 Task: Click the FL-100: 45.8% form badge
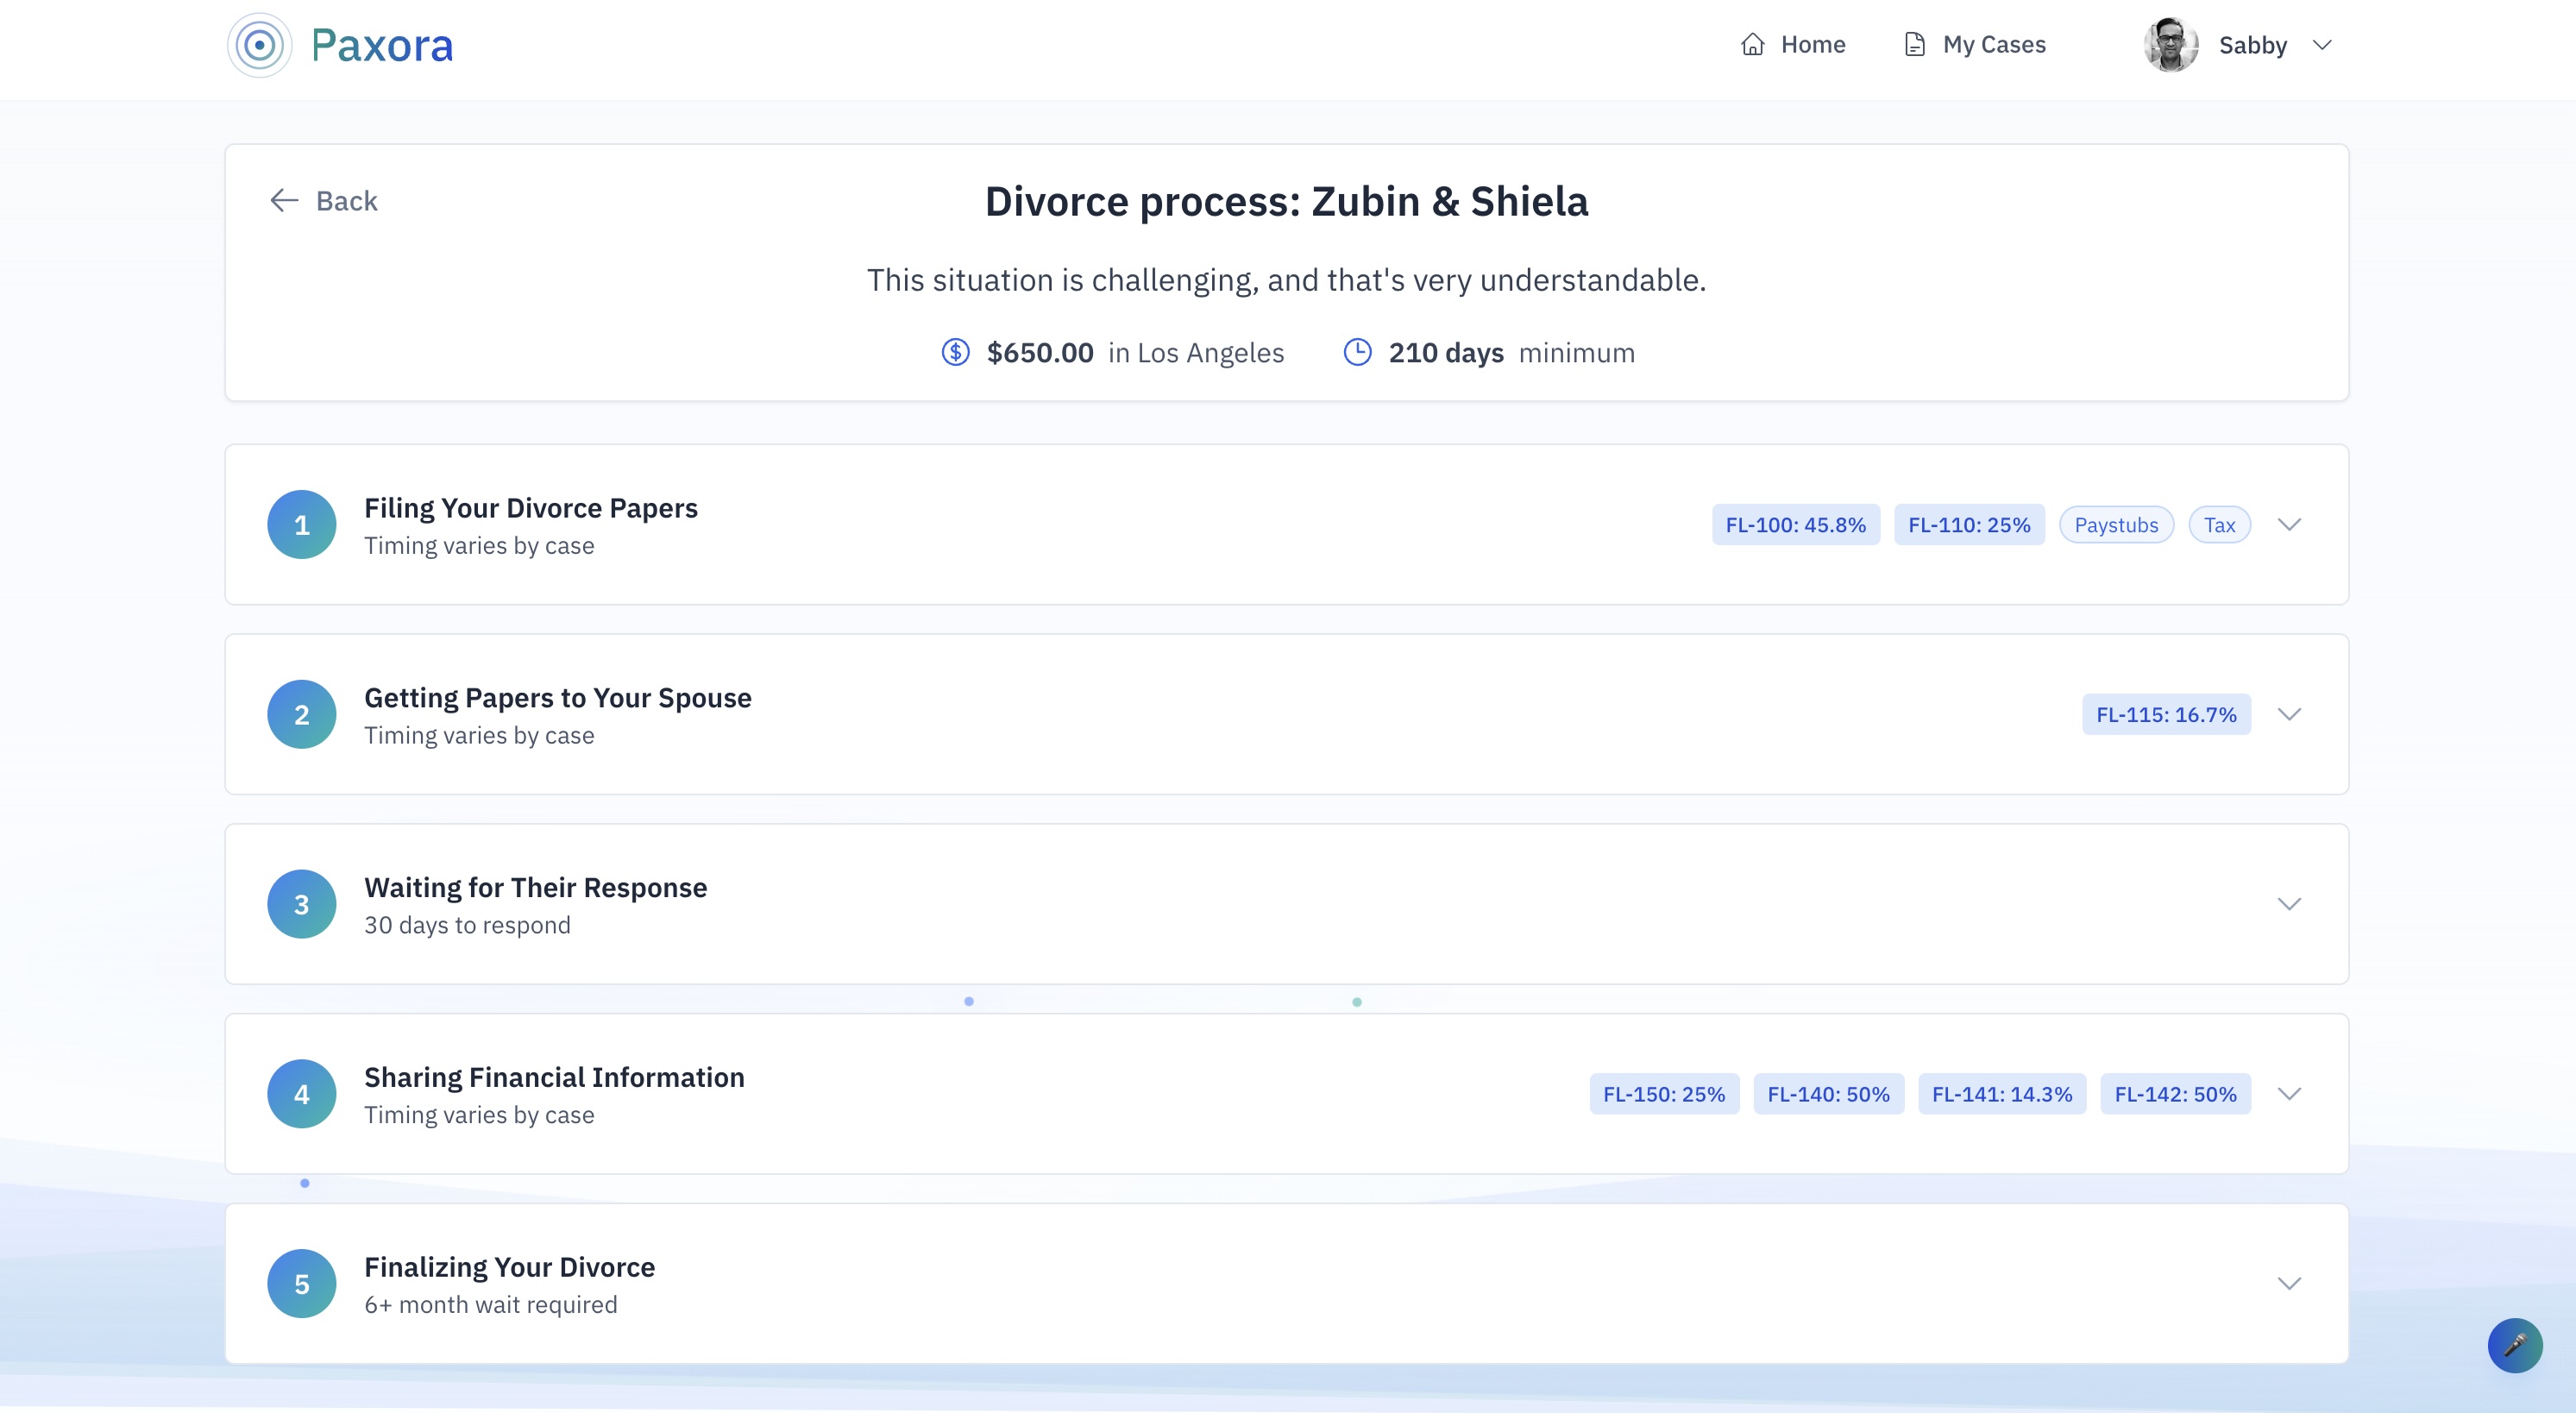[1795, 525]
